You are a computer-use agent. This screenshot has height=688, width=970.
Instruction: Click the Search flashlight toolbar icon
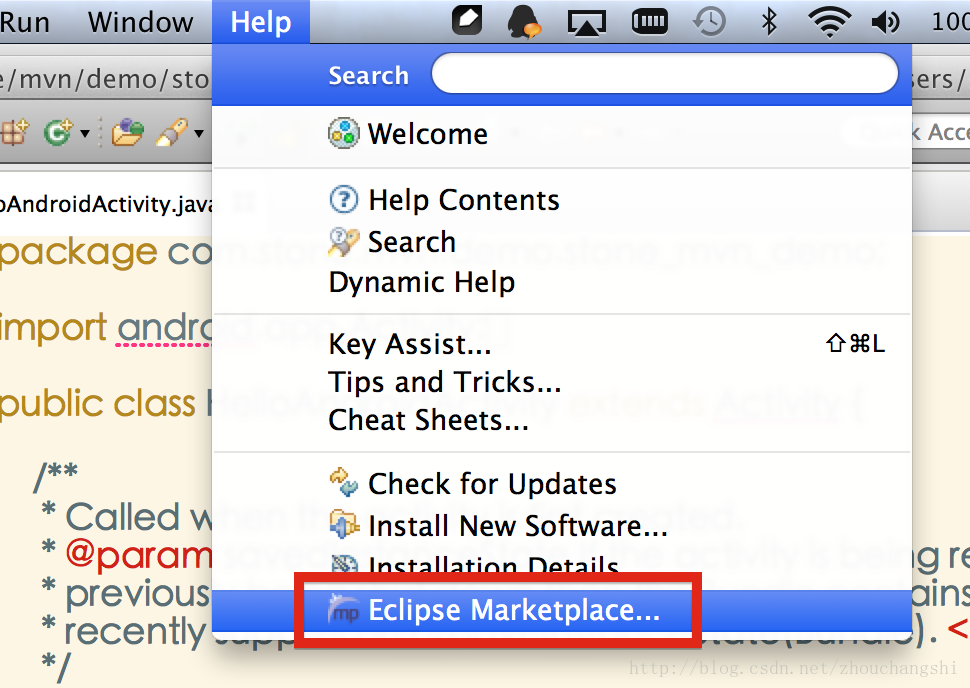coord(172,132)
